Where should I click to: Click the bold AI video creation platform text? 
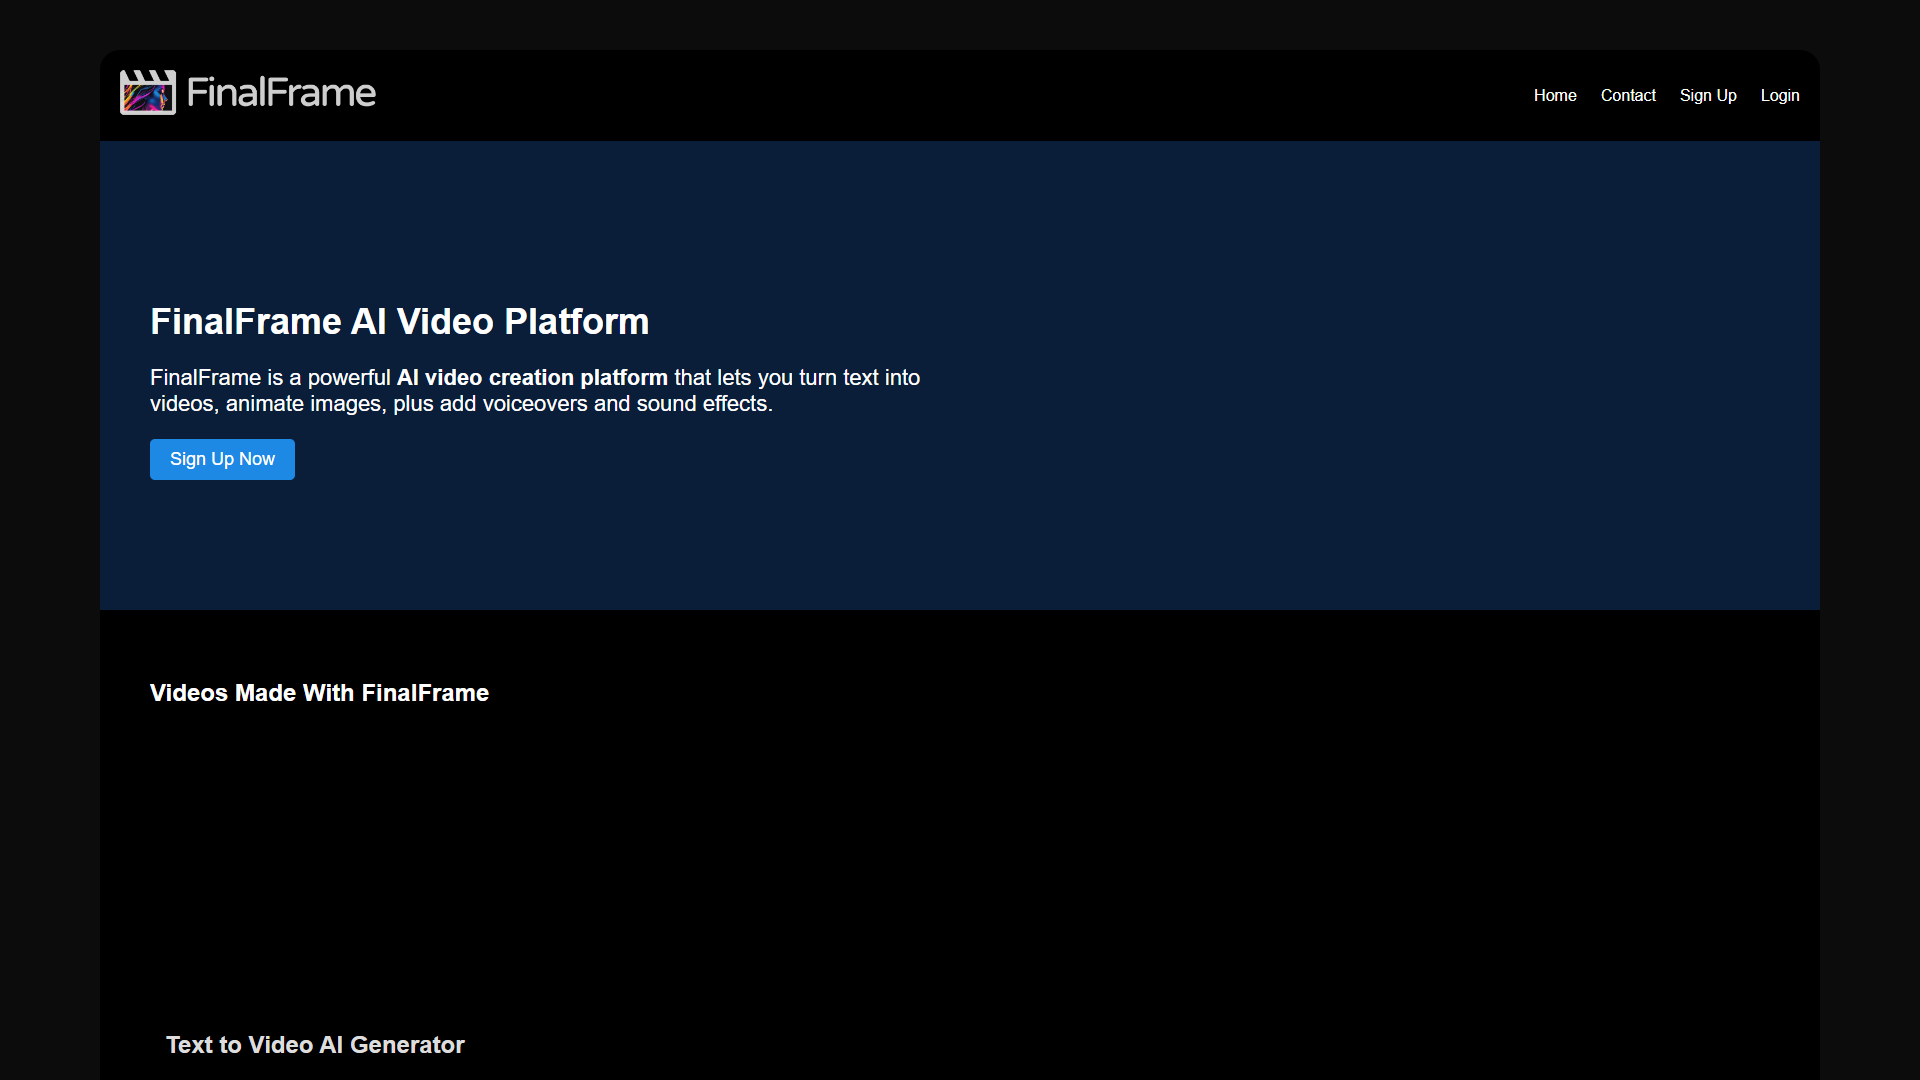532,378
